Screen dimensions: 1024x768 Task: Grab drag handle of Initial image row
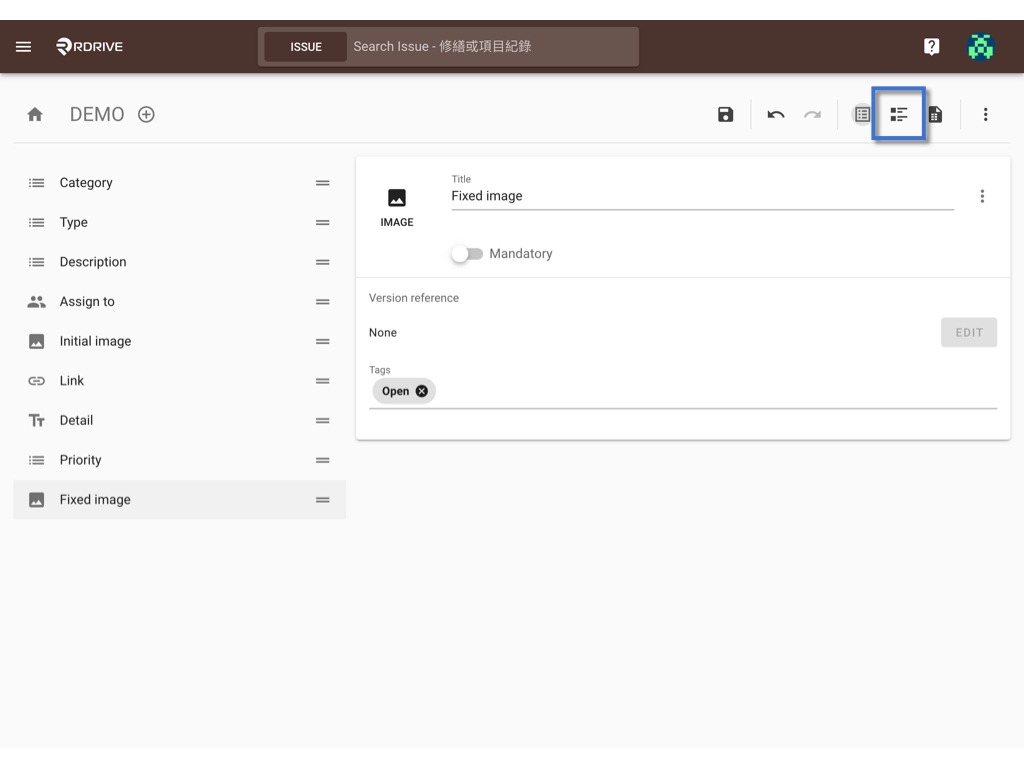323,342
